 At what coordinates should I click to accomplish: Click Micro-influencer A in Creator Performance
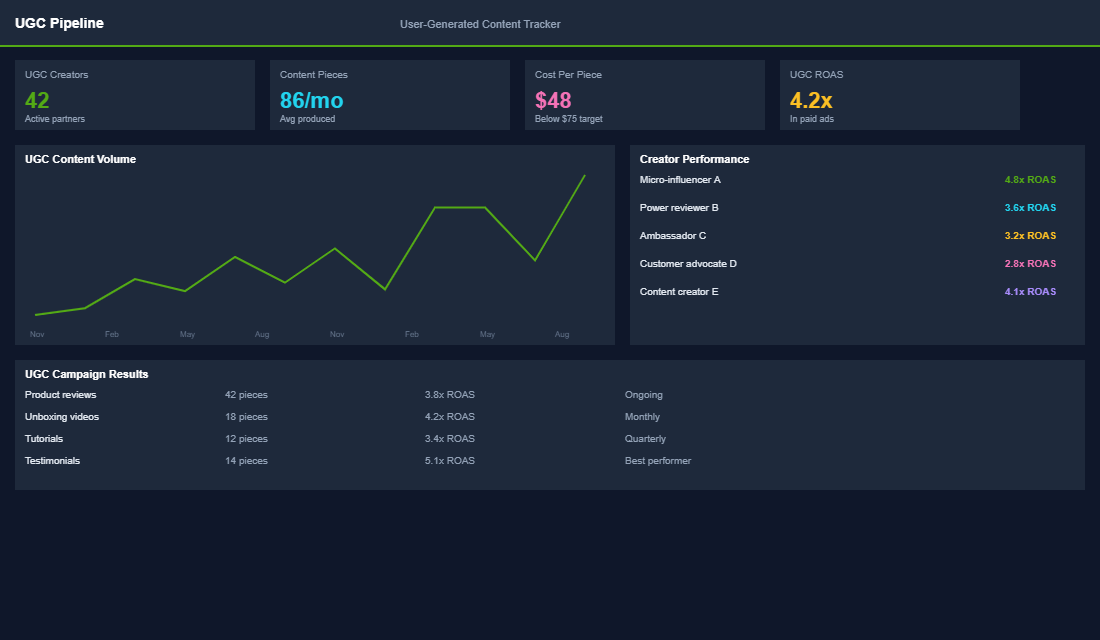(x=680, y=180)
